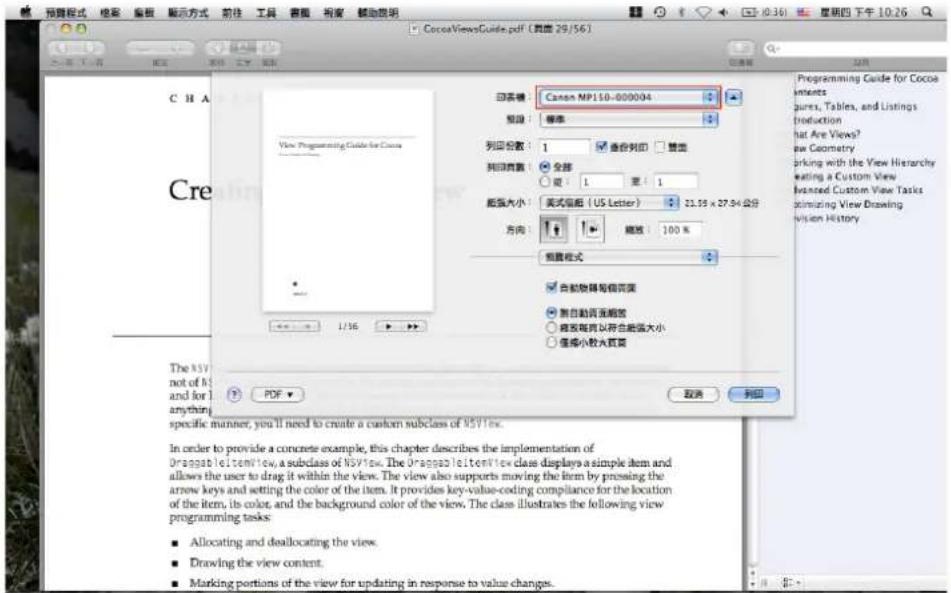
Task: Toggle the 逐份列印 (collated) checkbox
Action: [x=601, y=147]
